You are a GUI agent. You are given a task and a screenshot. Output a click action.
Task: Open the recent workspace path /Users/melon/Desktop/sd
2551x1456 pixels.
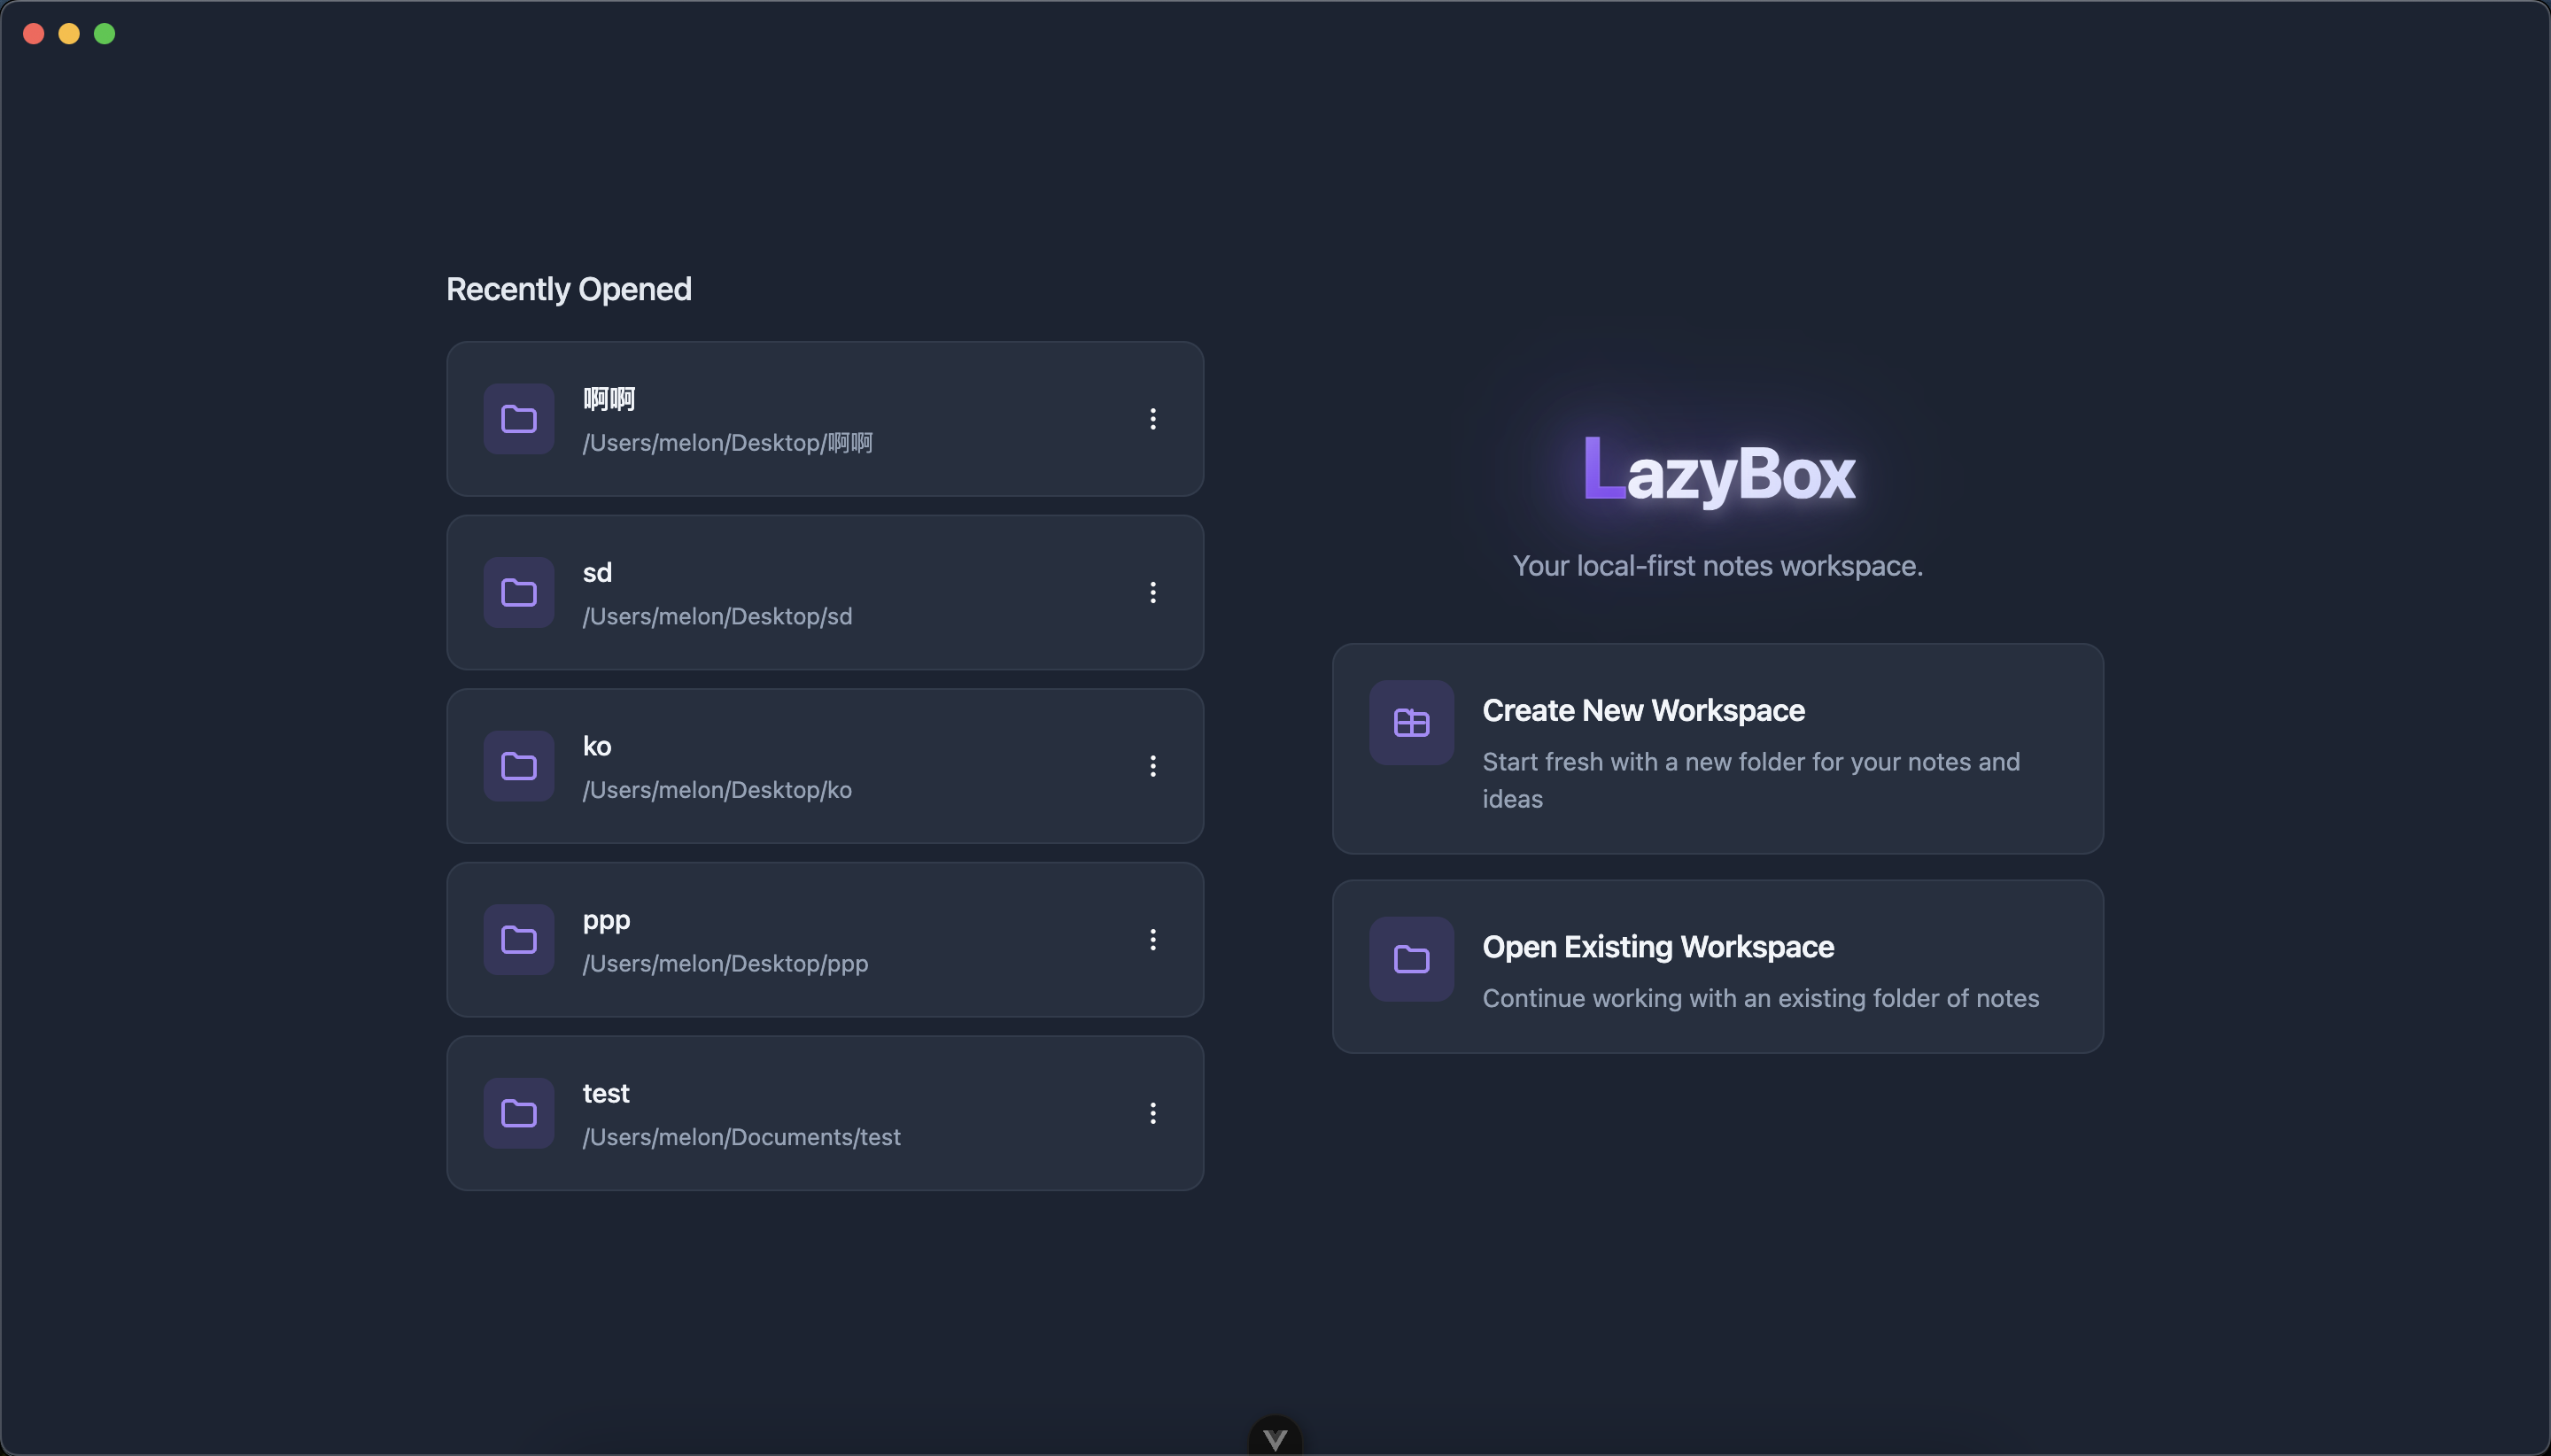(717, 616)
